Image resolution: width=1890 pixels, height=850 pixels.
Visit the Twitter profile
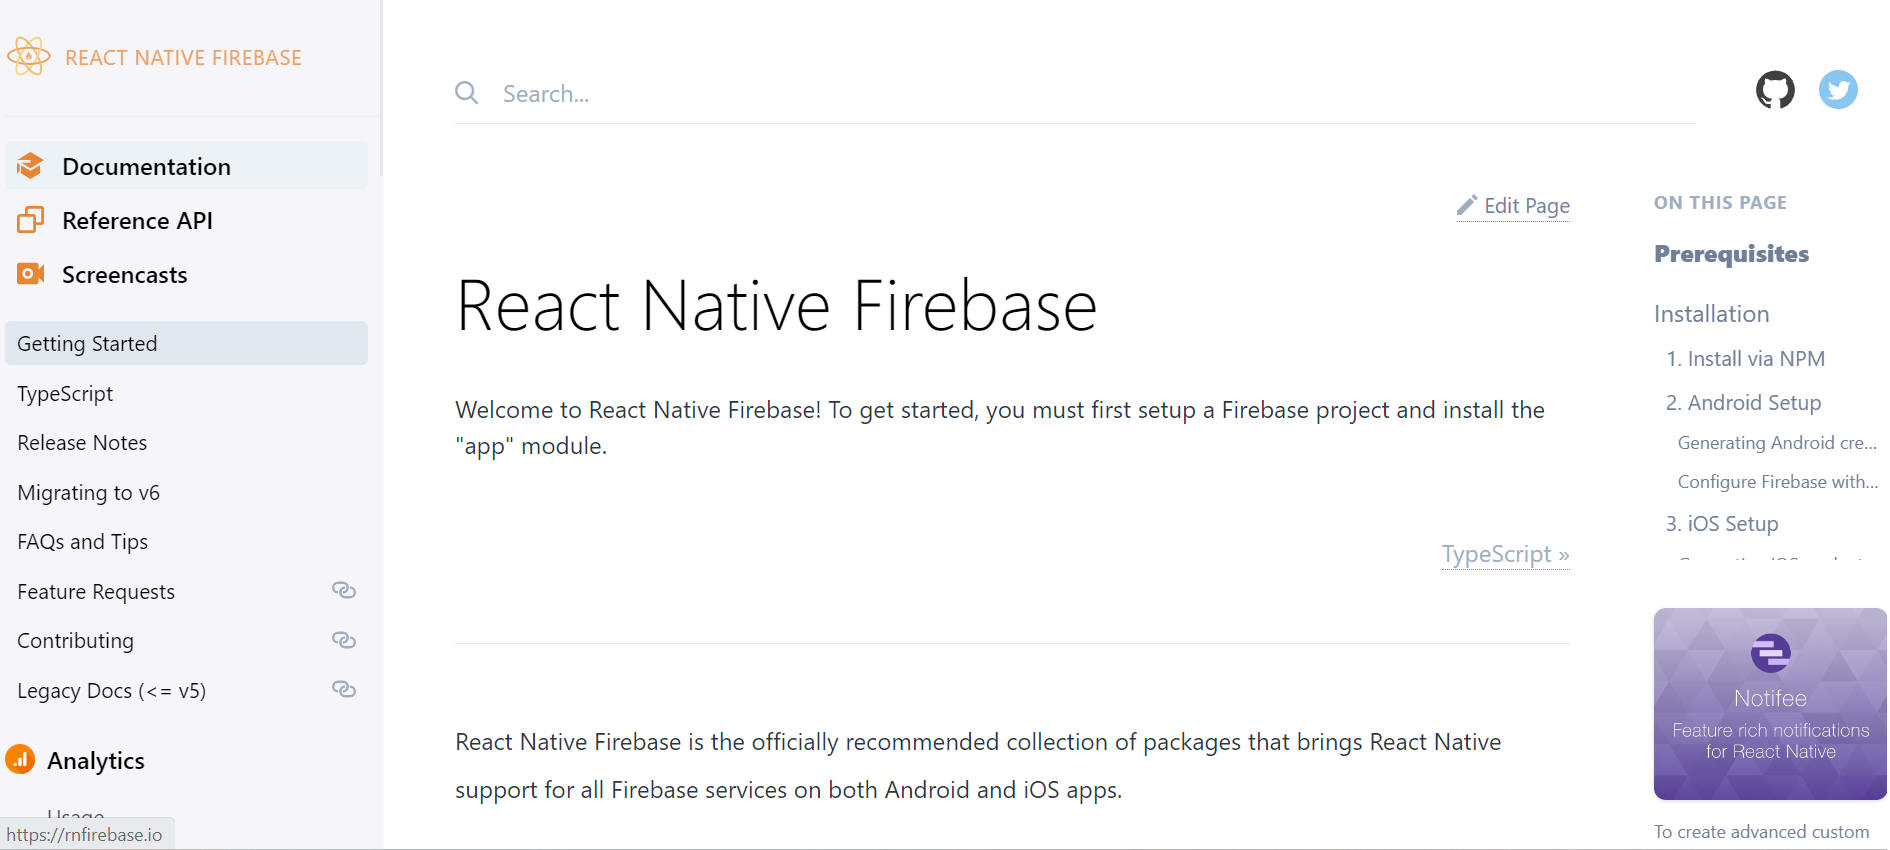pyautogui.click(x=1838, y=89)
